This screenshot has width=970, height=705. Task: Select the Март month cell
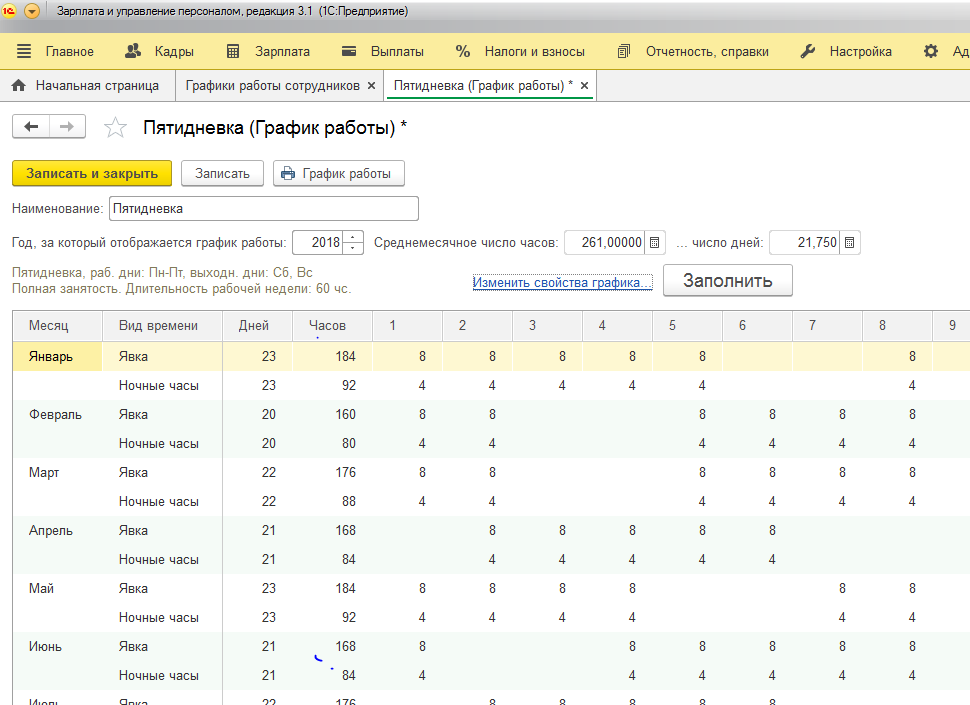pos(58,472)
